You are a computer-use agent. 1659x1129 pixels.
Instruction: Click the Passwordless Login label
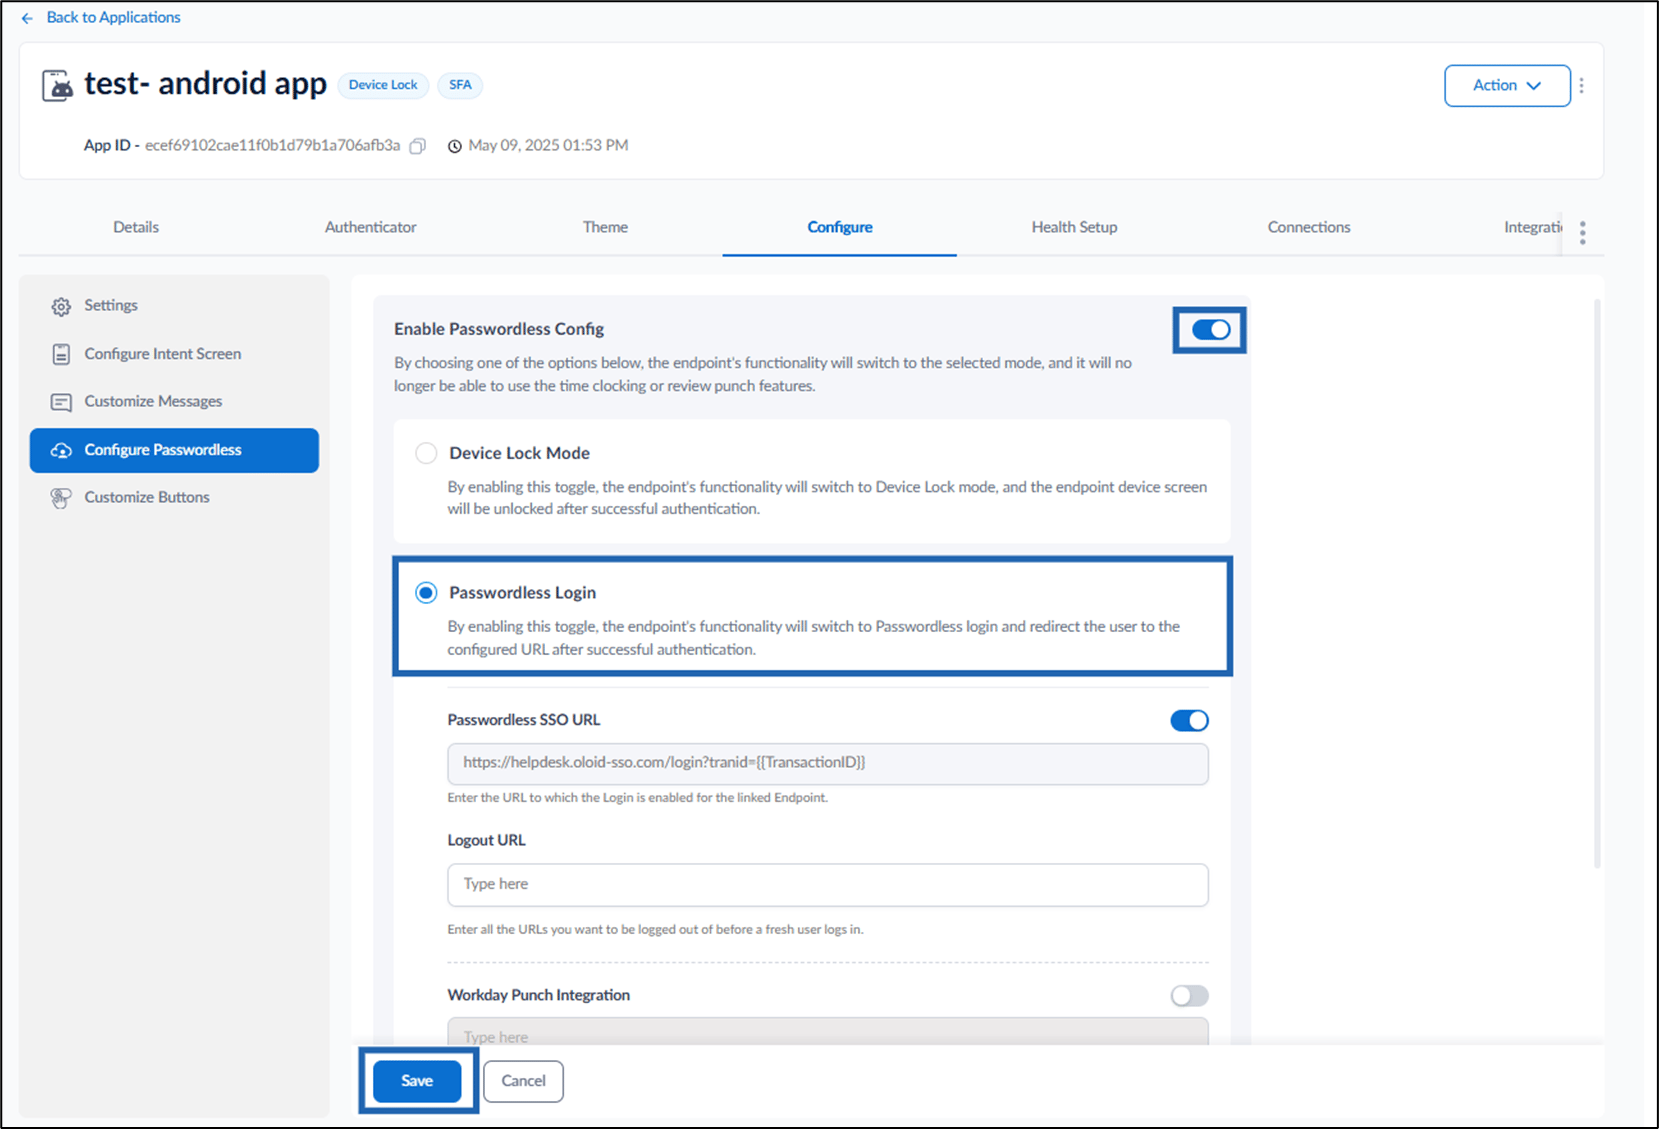(522, 593)
